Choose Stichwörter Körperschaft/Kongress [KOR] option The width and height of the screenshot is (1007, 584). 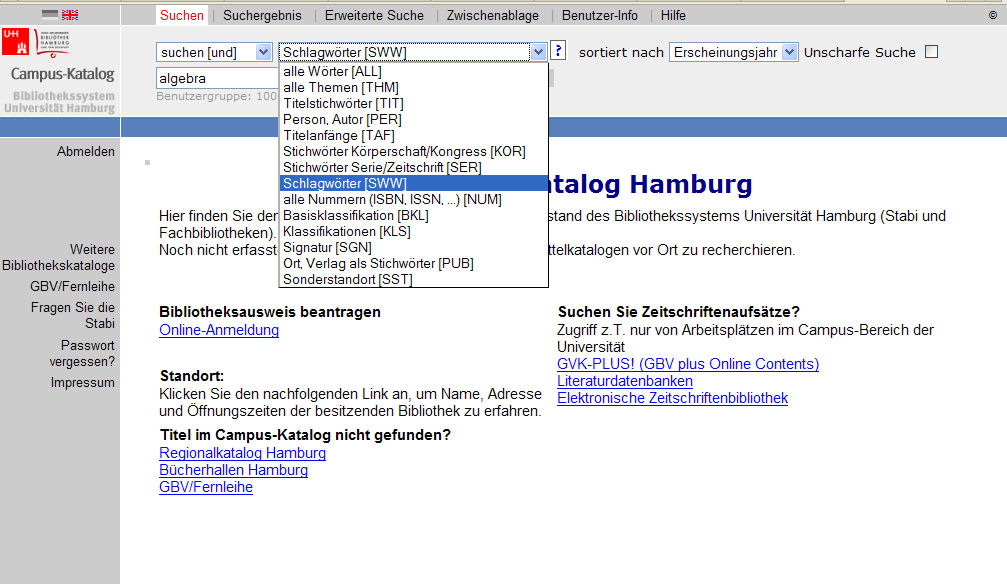tap(414, 152)
